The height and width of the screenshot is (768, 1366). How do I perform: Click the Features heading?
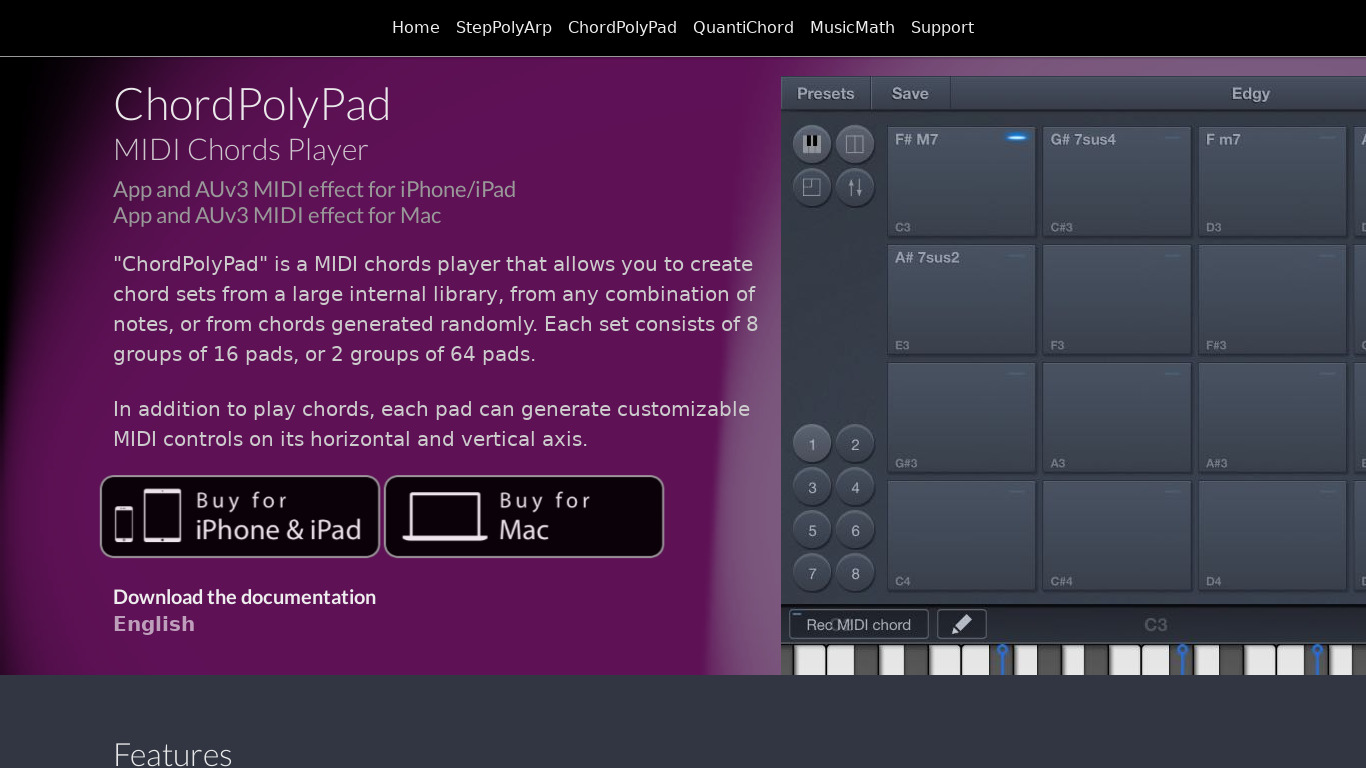coord(173,754)
